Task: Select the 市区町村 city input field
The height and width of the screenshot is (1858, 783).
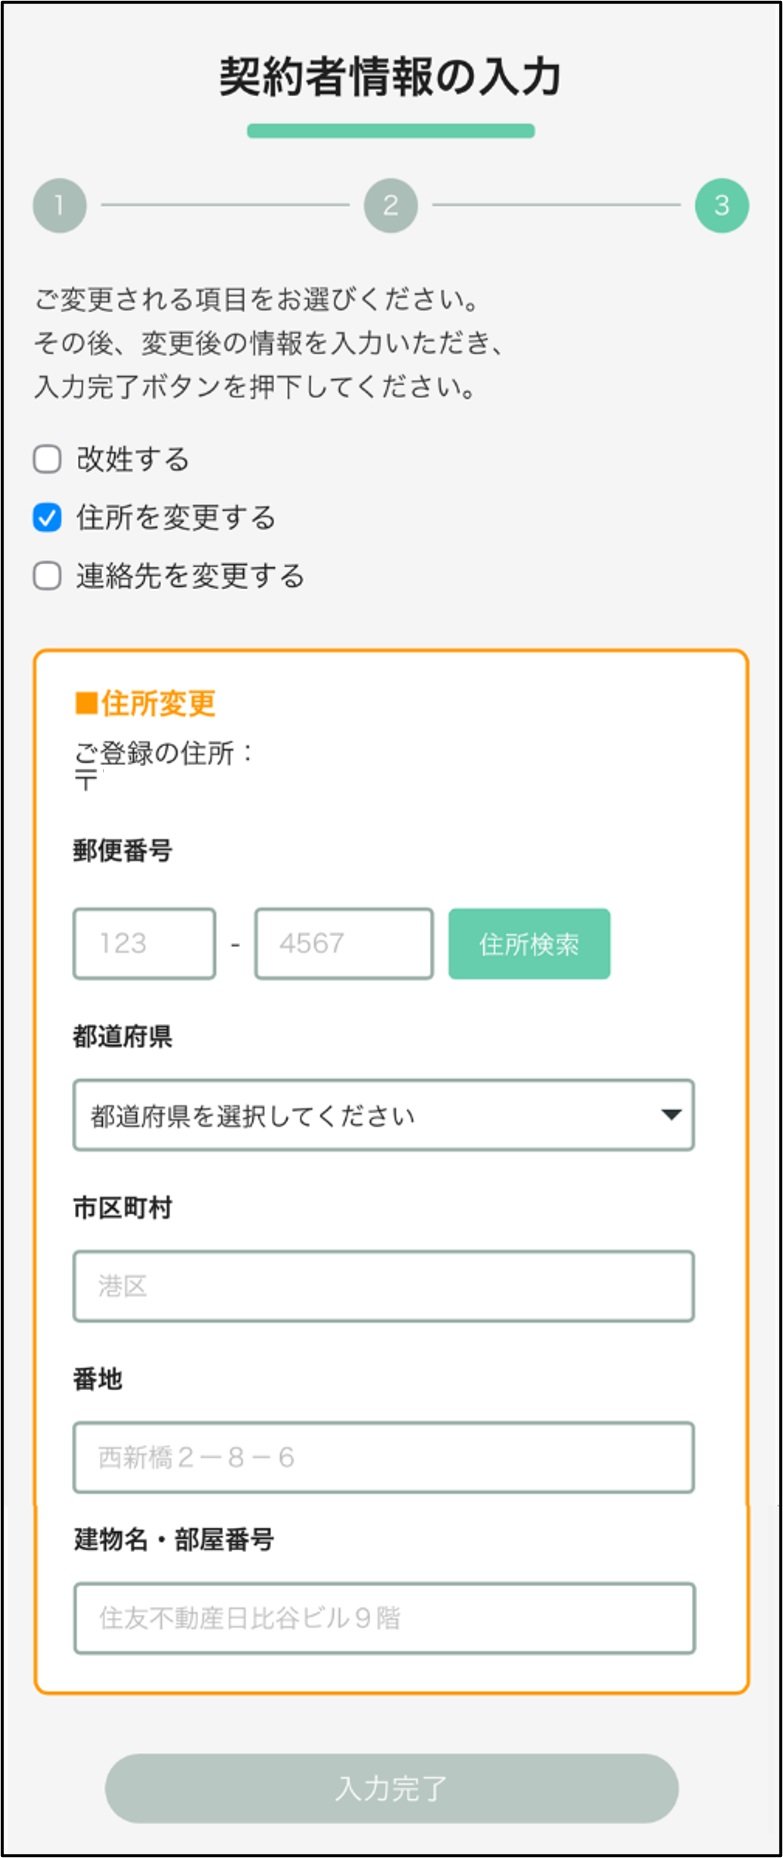Action: (384, 1287)
